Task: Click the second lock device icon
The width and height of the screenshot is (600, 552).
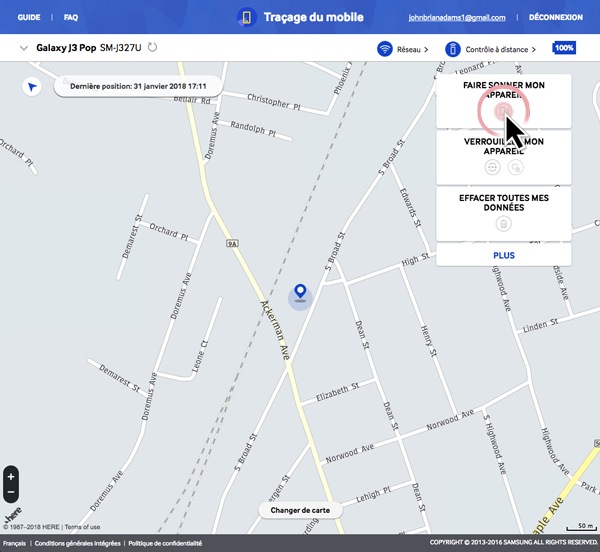Action: coord(515,167)
